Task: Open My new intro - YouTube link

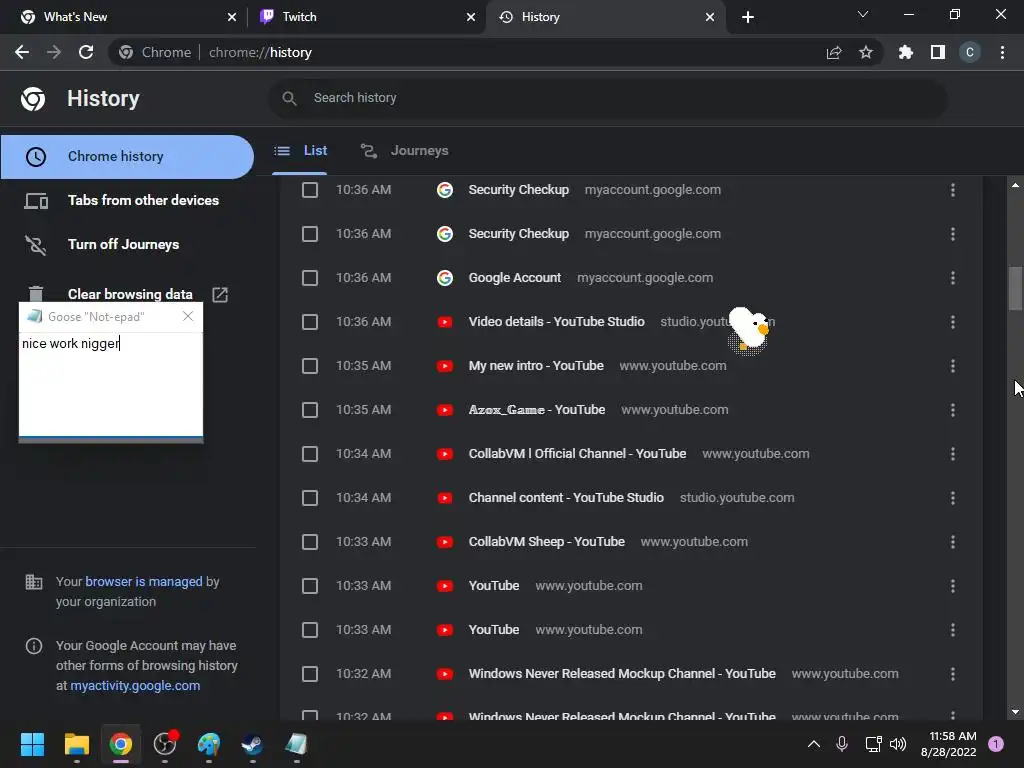Action: pyautogui.click(x=536, y=366)
